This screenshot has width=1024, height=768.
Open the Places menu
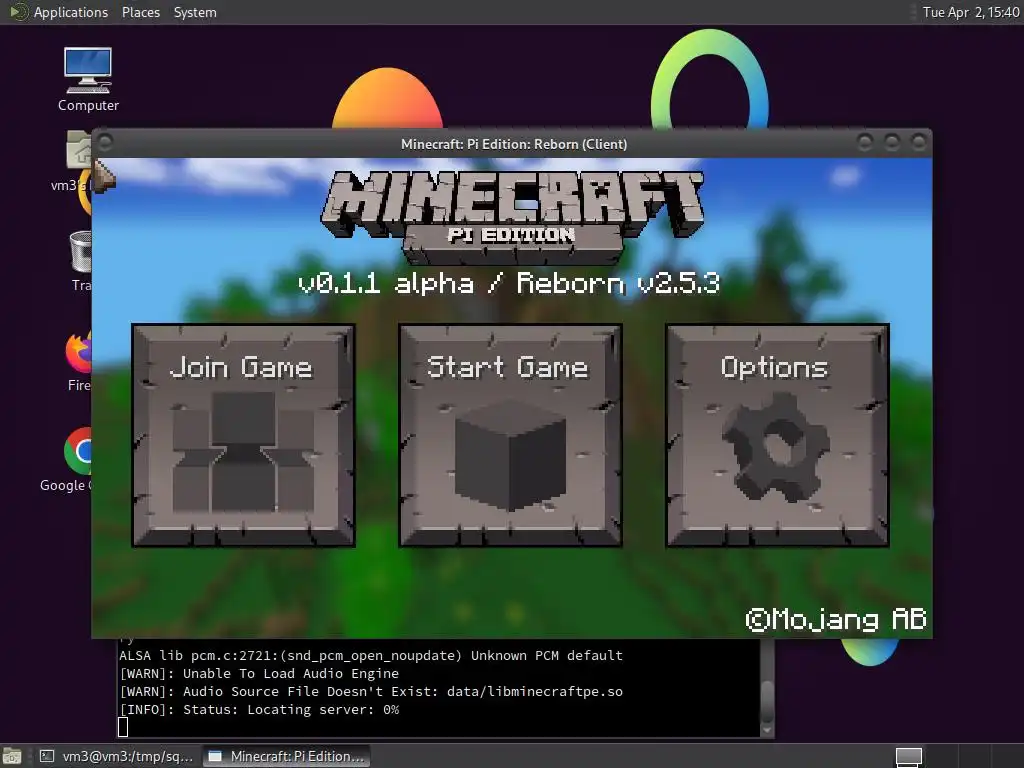tap(140, 12)
